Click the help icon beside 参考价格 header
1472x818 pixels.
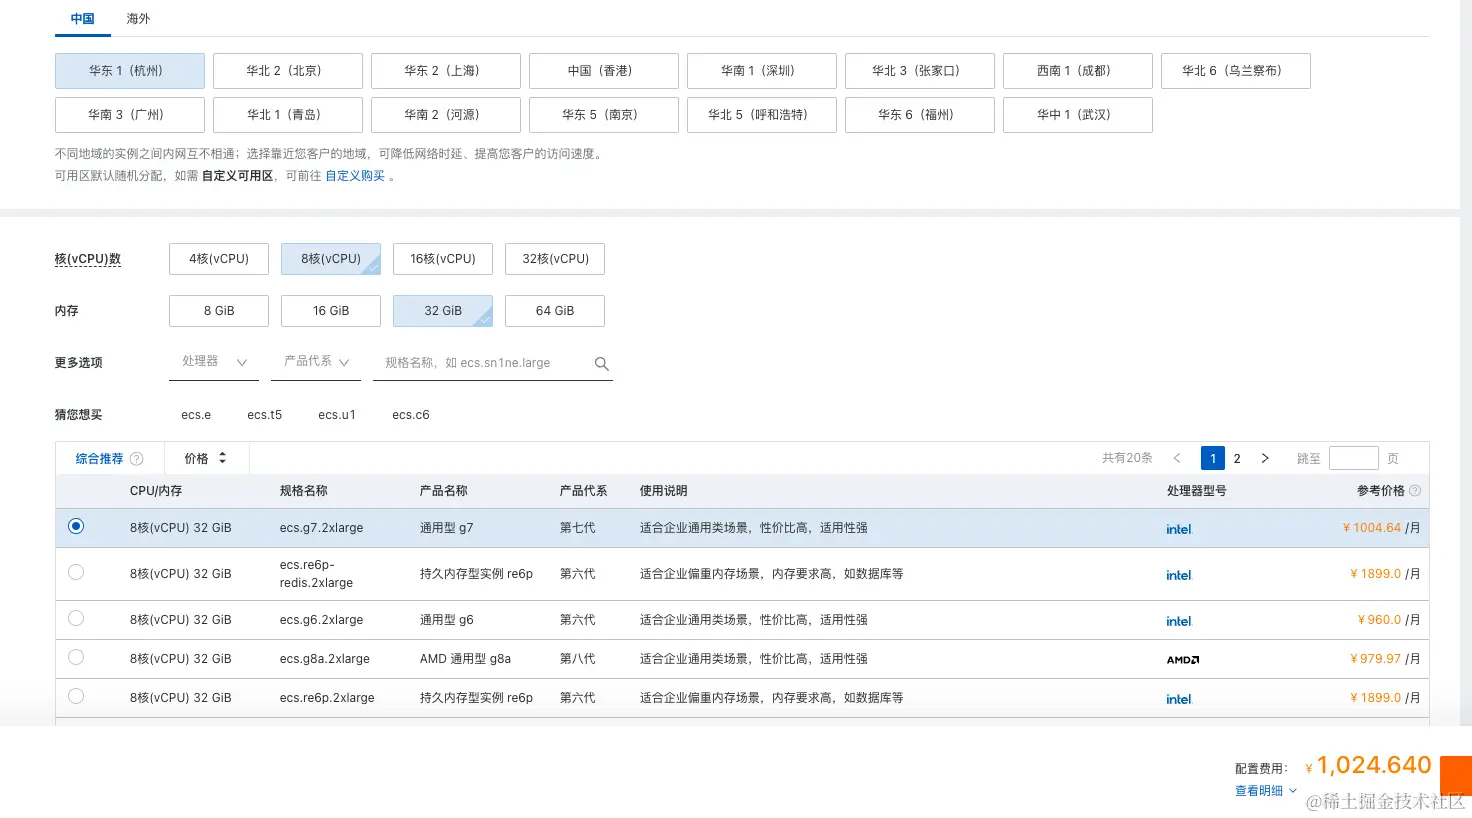point(1415,491)
